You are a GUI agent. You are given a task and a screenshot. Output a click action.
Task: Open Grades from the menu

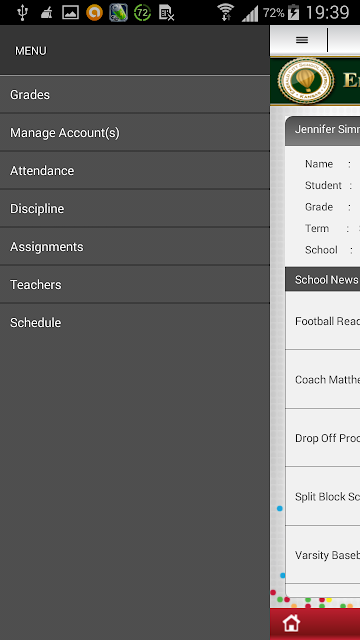135,94
